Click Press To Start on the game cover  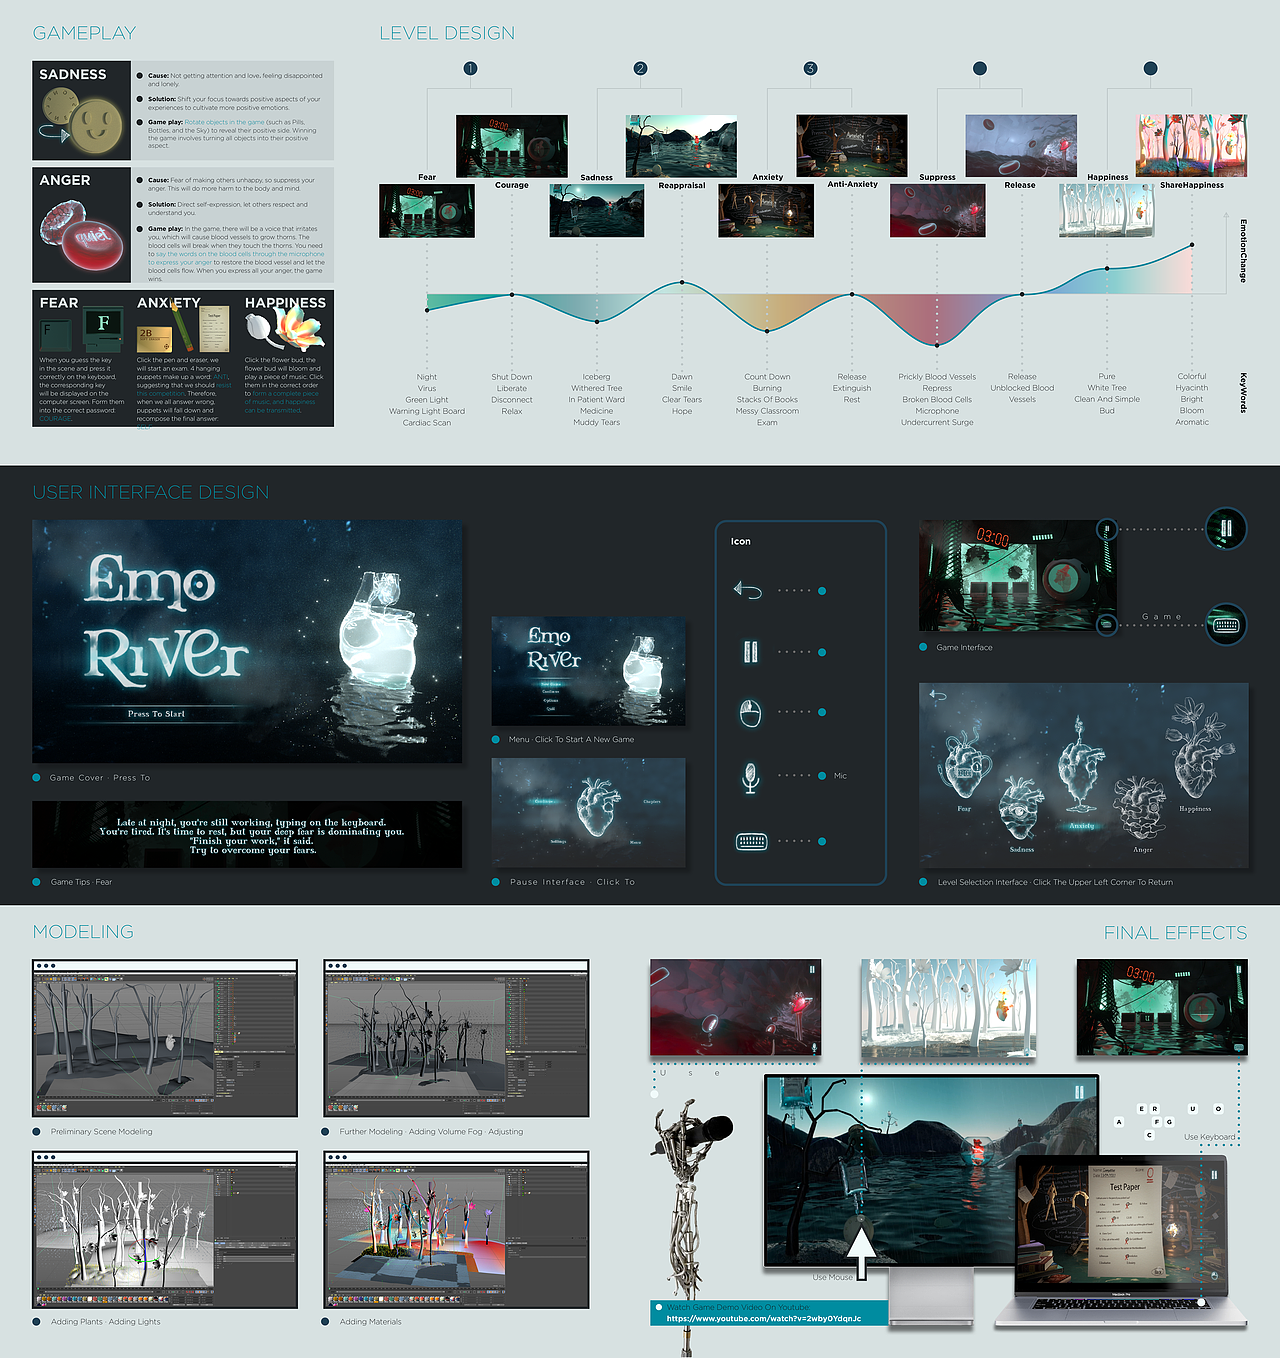click(156, 714)
